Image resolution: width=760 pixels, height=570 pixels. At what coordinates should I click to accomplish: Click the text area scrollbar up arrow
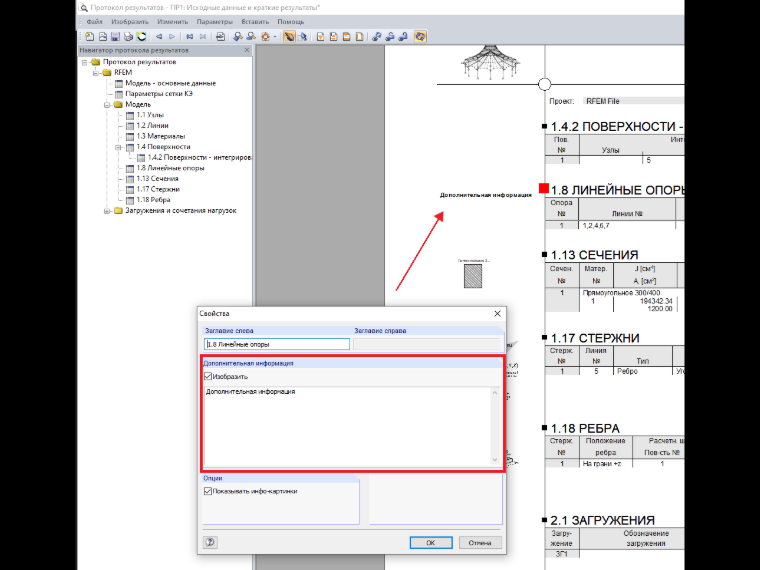495,393
